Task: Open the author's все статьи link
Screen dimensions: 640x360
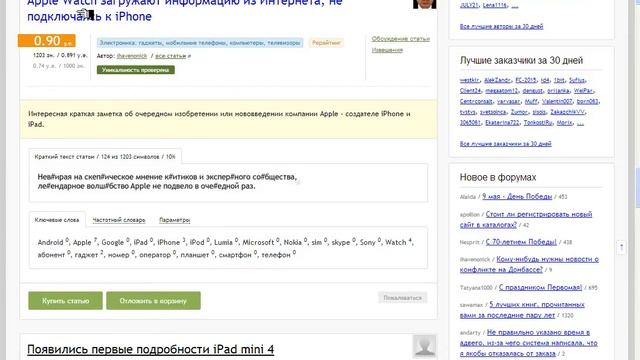Action: tap(171, 56)
